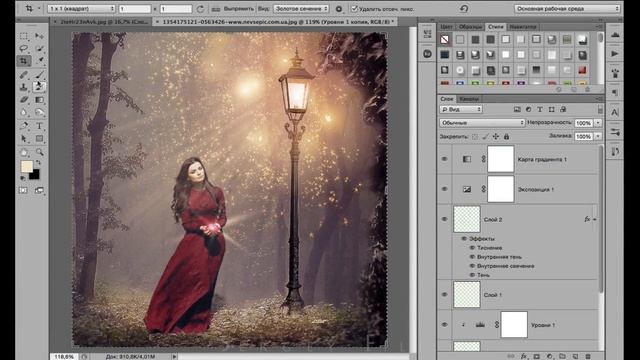The image size is (640, 360).
Task: Open the background color picker
Action: pos(36,176)
